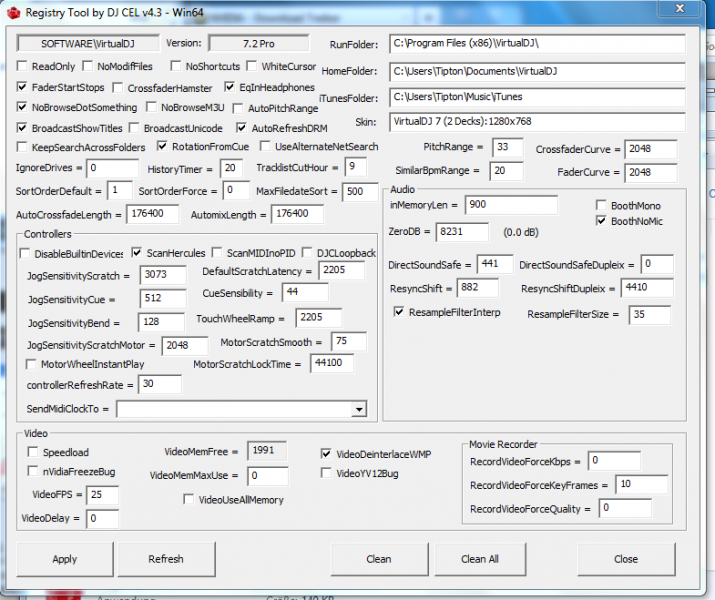Image resolution: width=715 pixels, height=600 pixels.
Task: Enable ScanMIDInoPID checkbox
Action: click(x=217, y=253)
